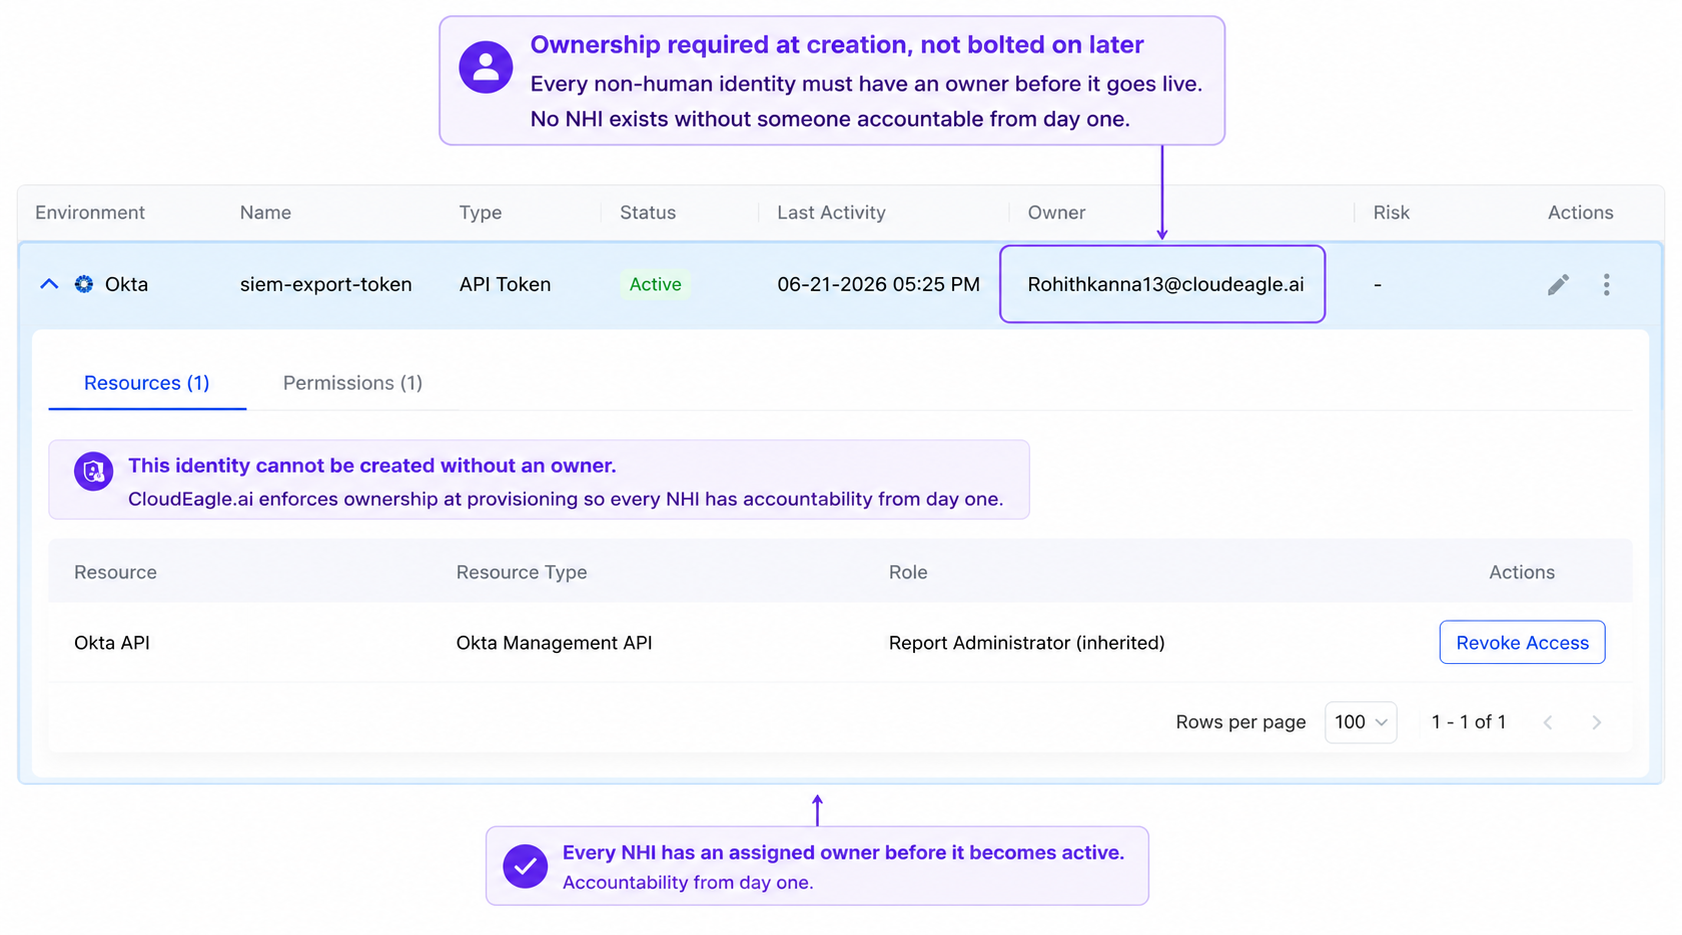
Task: Click the 1 - 1 of 1 pagination text
Action: tap(1468, 722)
